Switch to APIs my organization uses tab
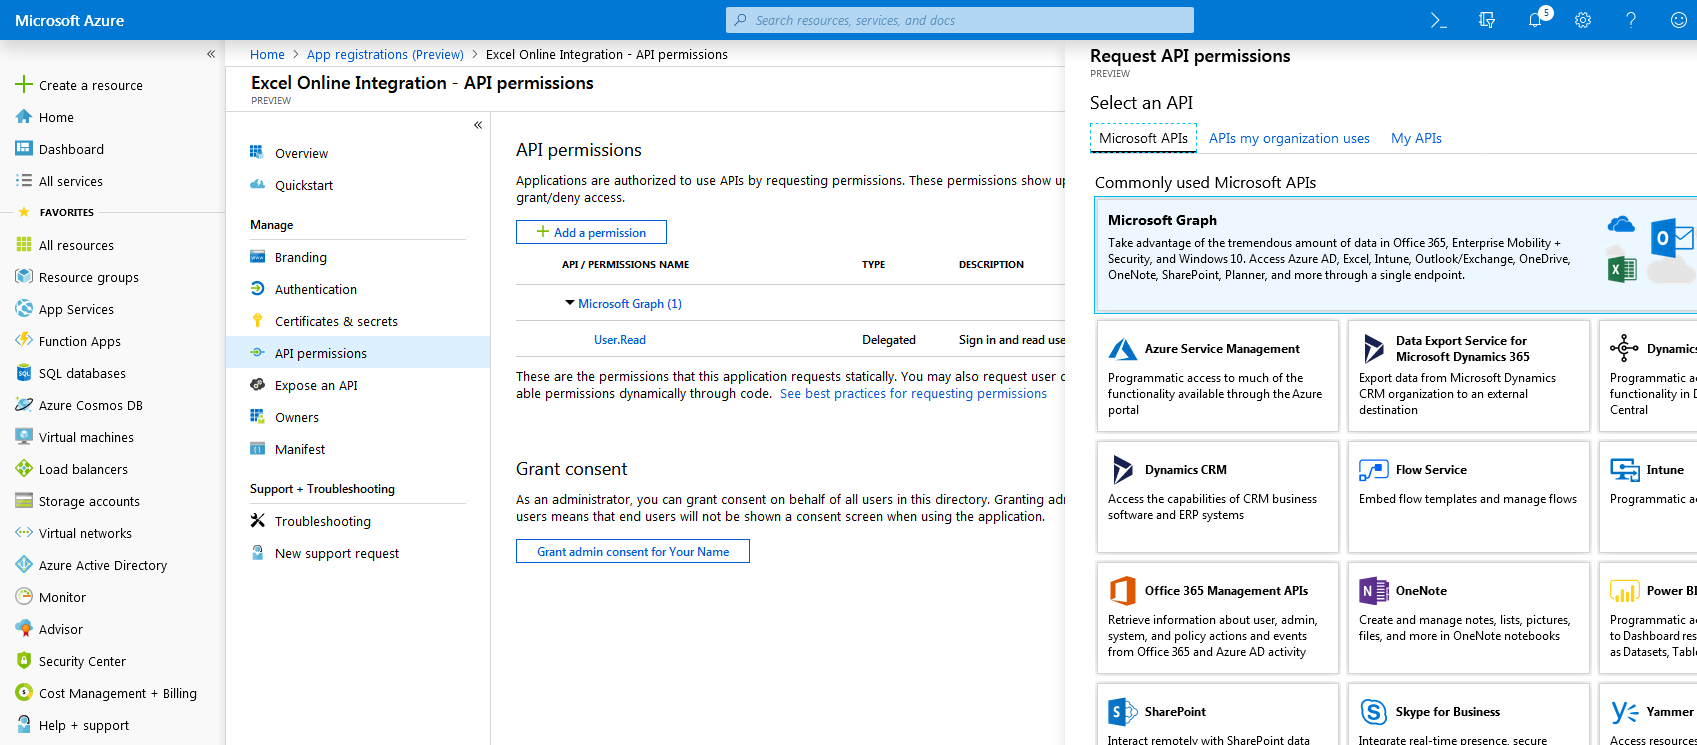 coord(1288,138)
